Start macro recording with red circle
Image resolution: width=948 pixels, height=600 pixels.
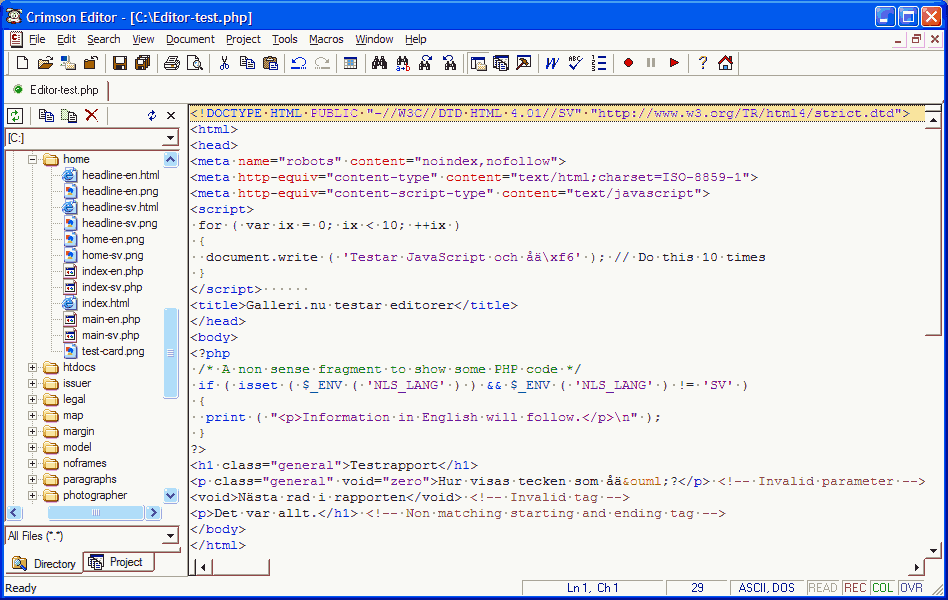click(x=628, y=63)
